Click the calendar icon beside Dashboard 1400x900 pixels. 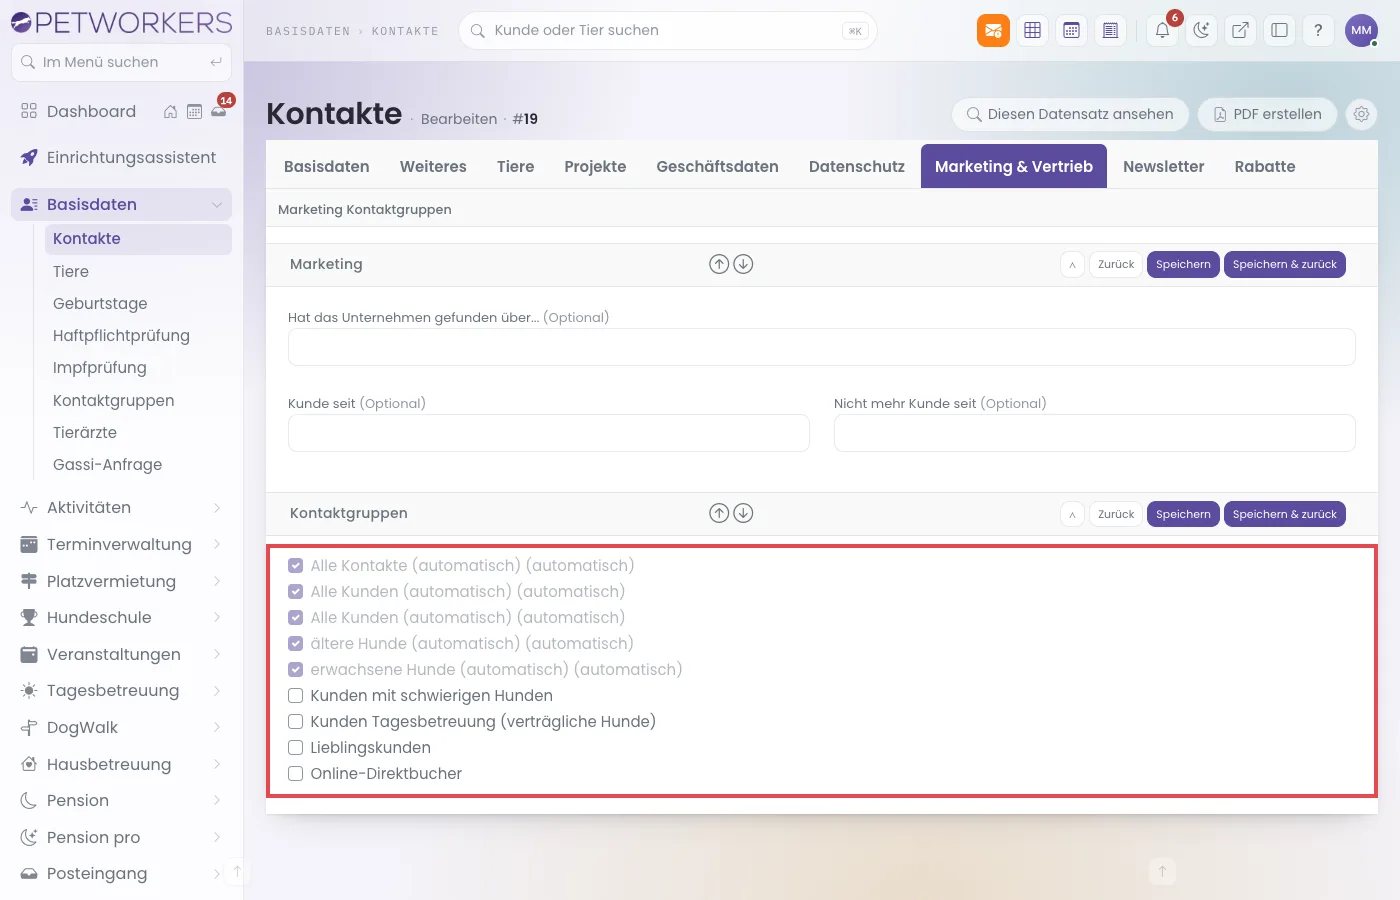tap(194, 112)
